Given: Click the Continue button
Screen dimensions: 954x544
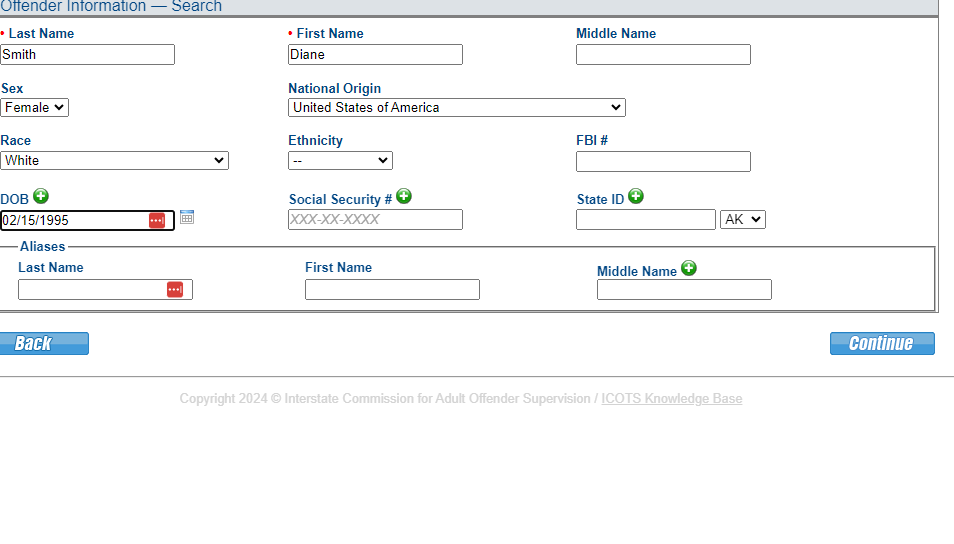Looking at the screenshot, I should click(882, 344).
